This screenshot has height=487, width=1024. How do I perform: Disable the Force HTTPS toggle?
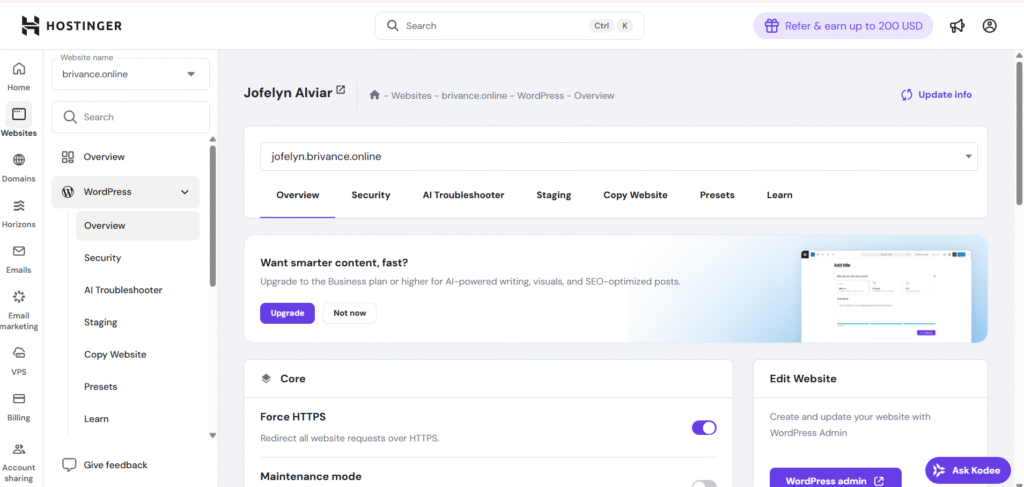click(704, 427)
